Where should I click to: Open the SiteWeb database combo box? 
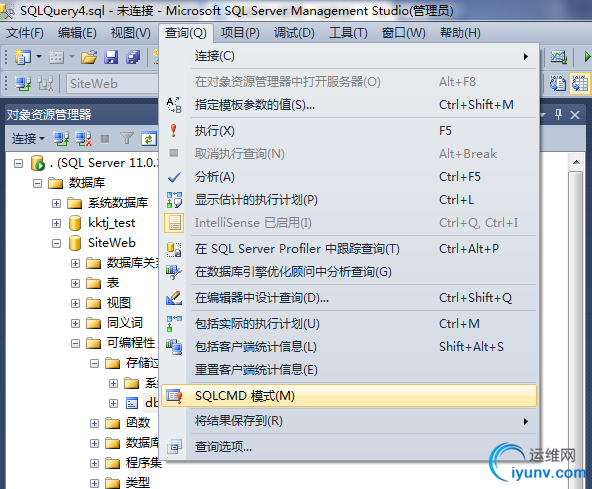point(113,83)
